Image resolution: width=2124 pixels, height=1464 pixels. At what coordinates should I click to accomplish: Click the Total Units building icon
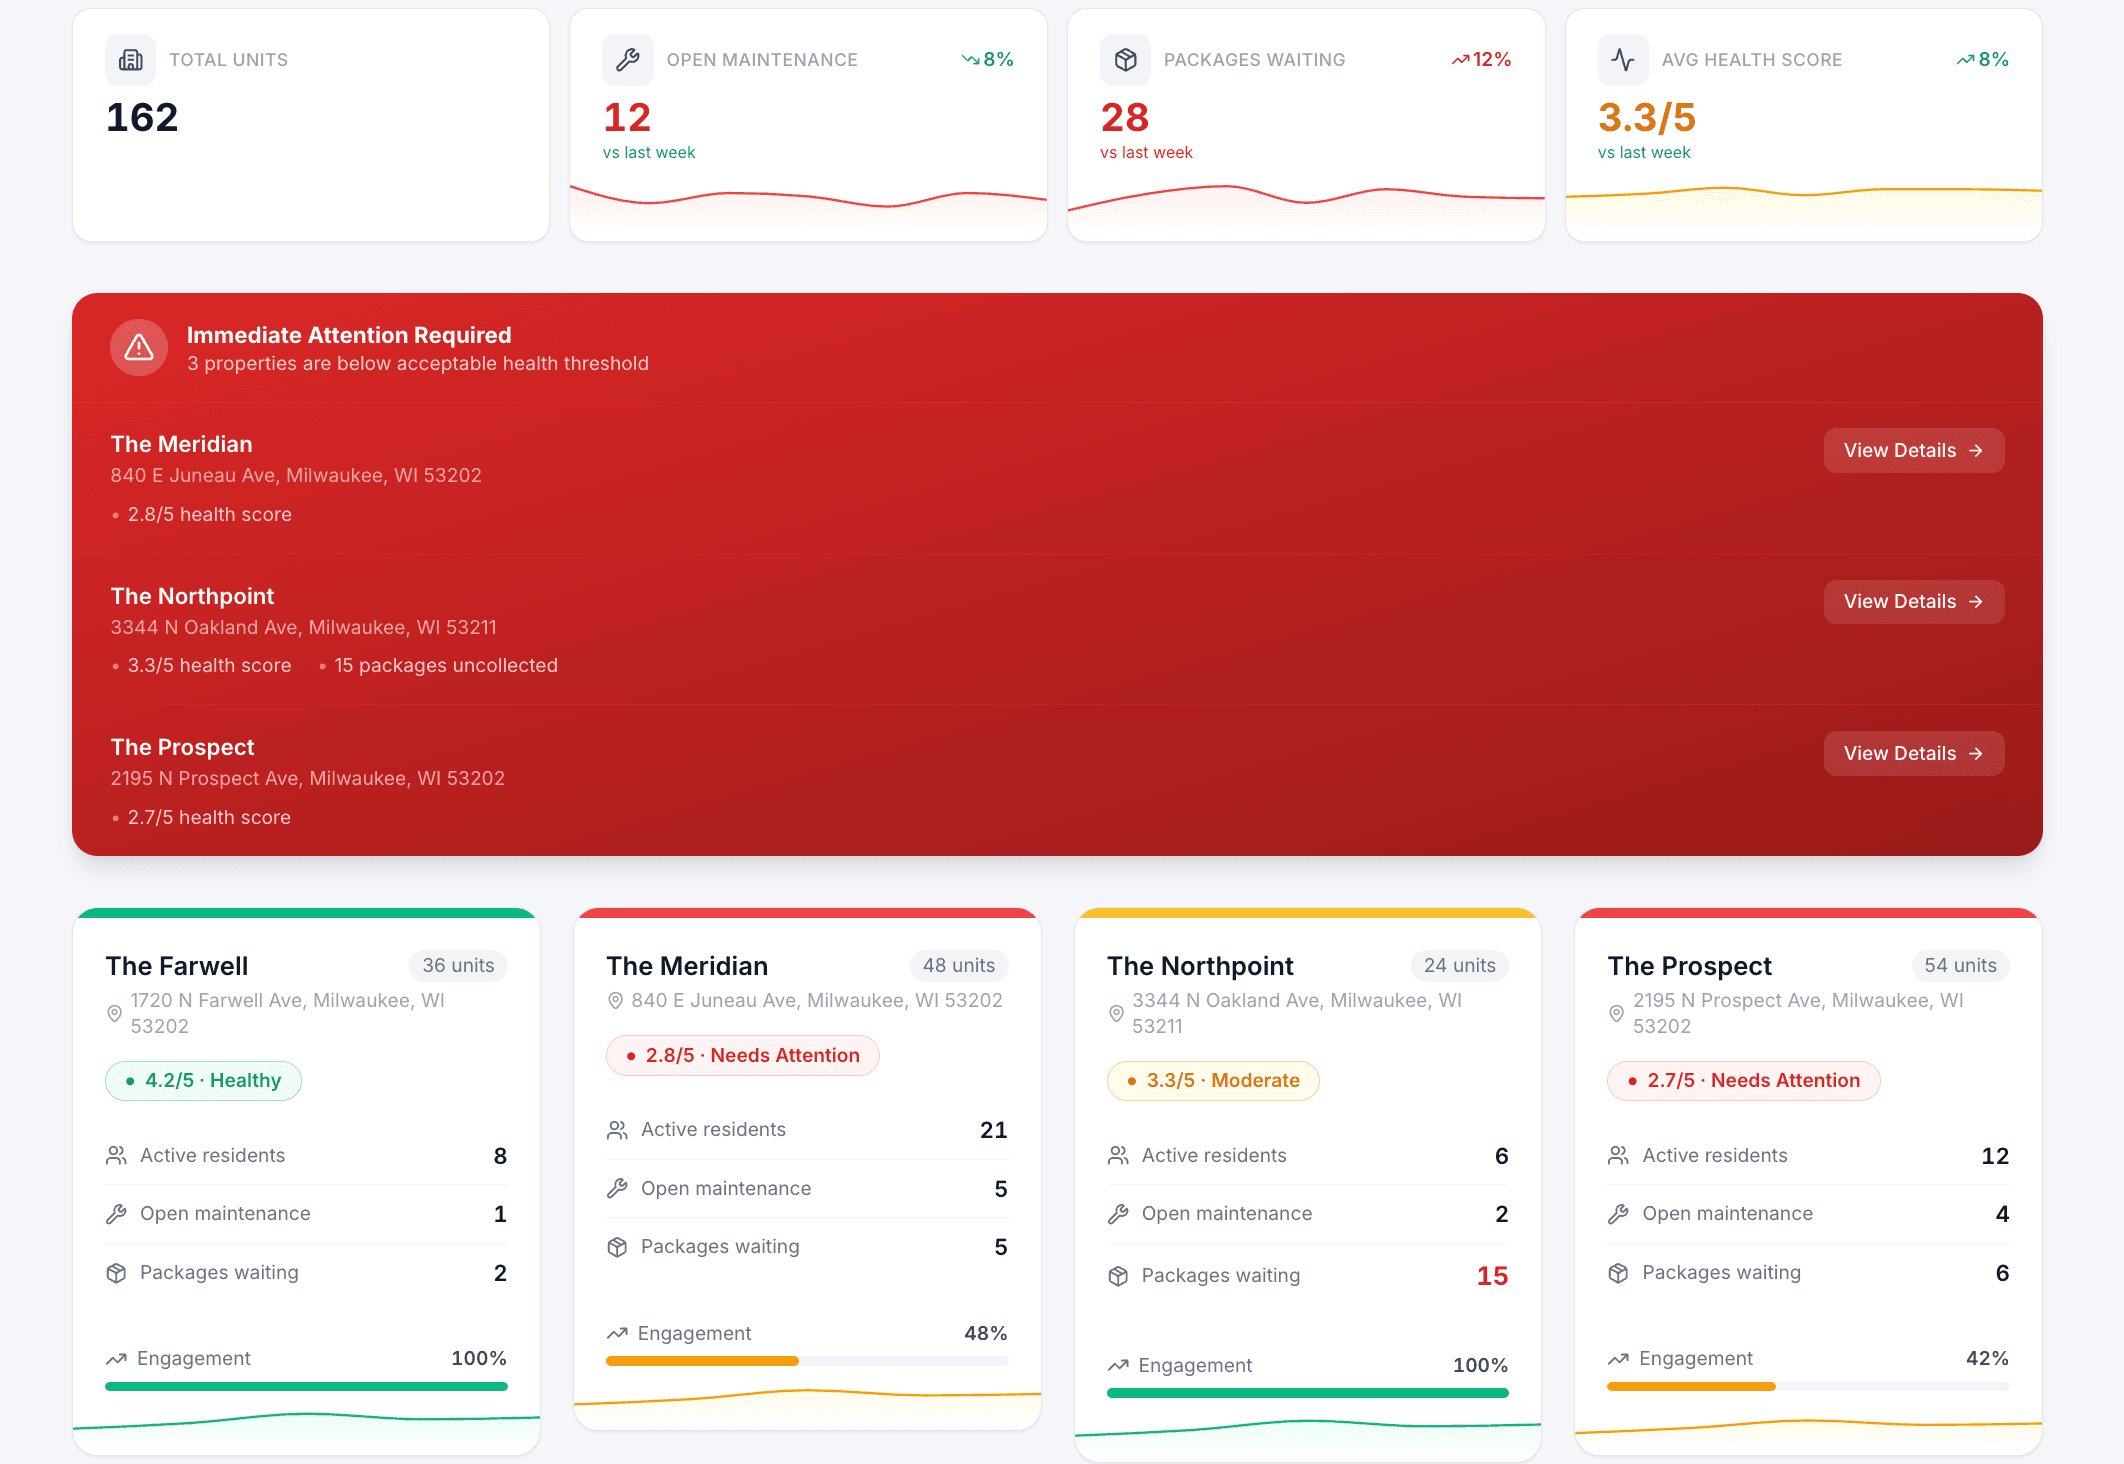[131, 60]
